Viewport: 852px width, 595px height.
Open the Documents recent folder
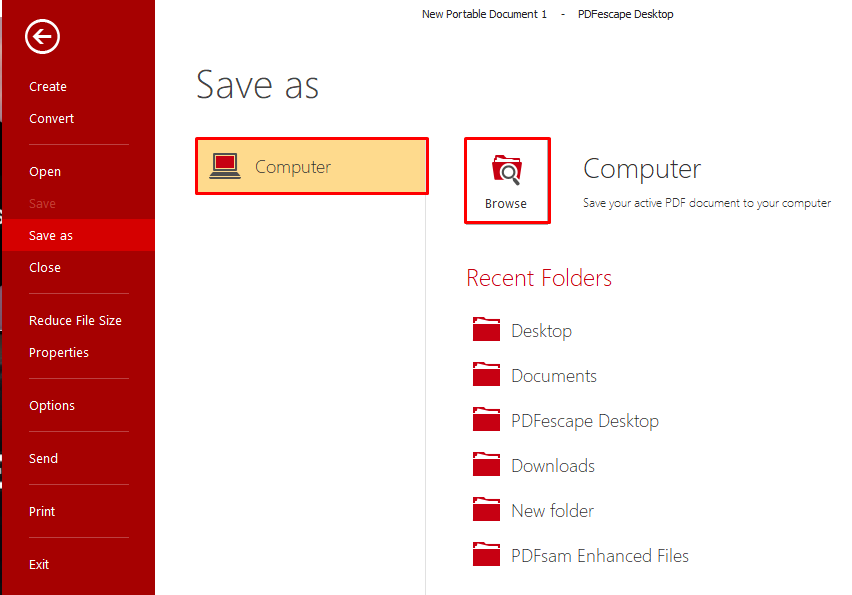click(554, 376)
